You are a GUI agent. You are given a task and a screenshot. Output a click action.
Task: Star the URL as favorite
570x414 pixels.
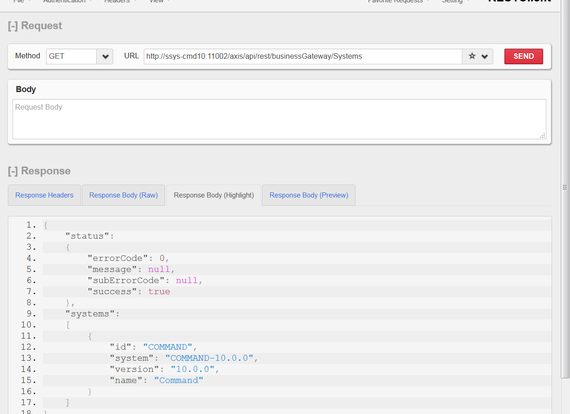472,56
